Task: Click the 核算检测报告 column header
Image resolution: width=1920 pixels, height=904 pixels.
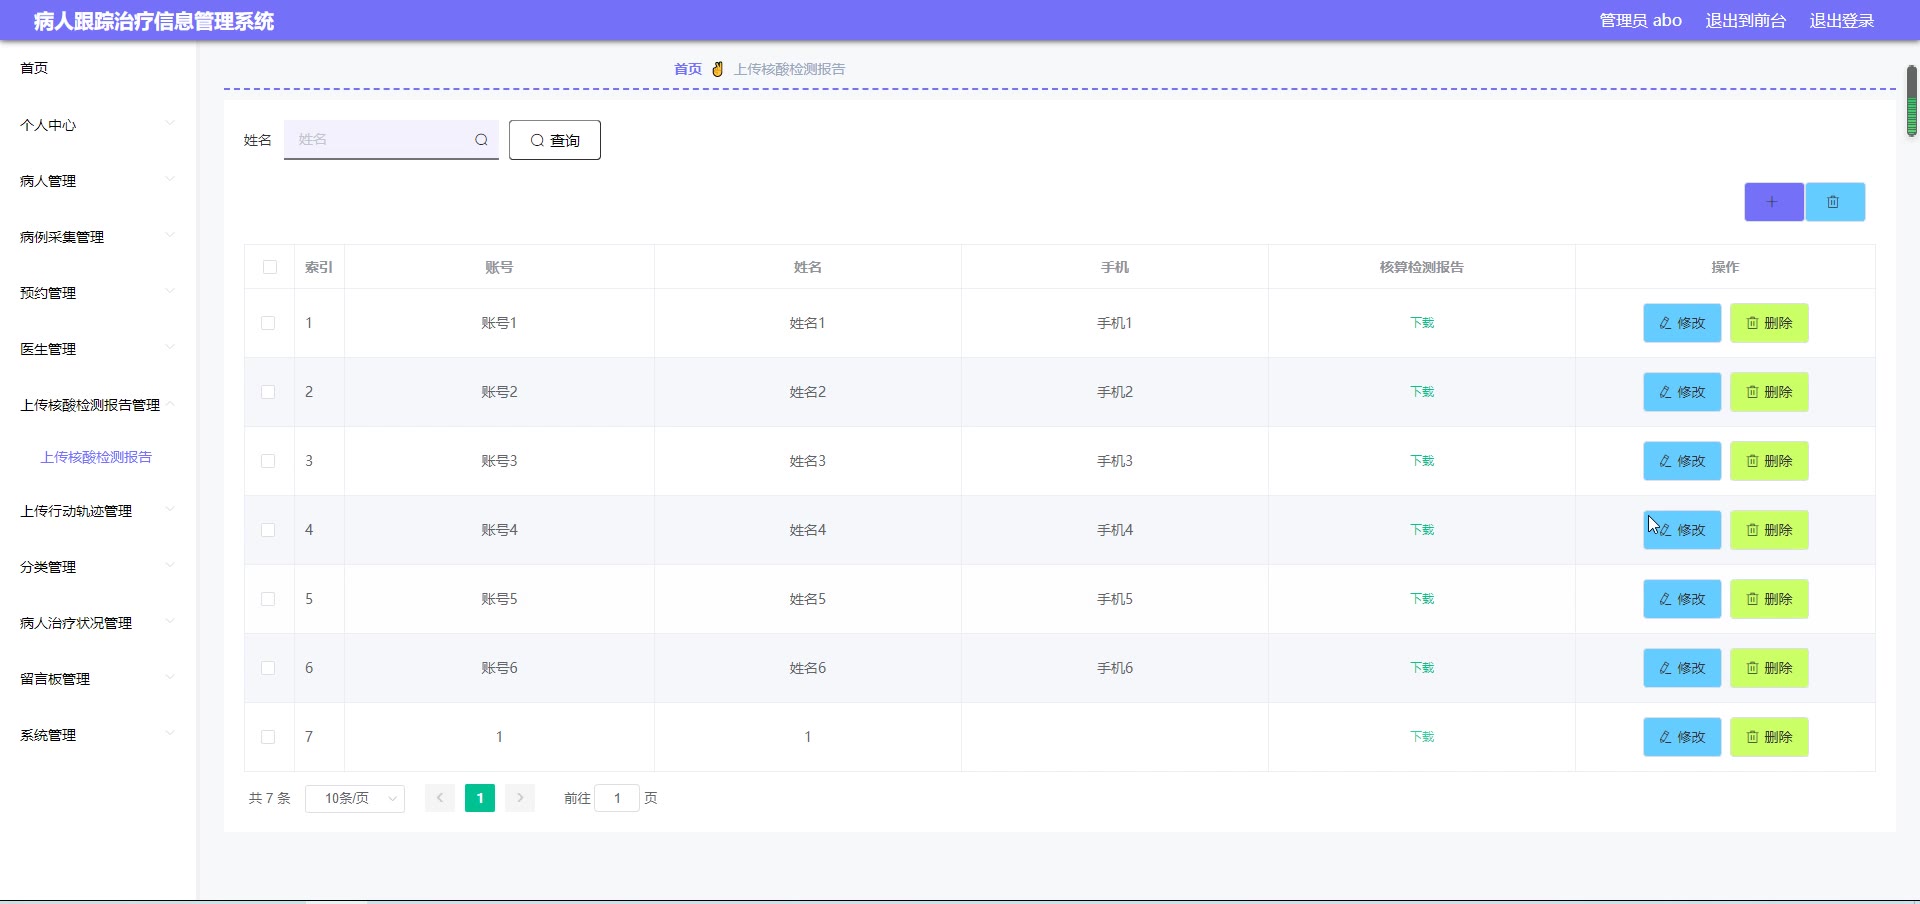Action: coord(1422,267)
